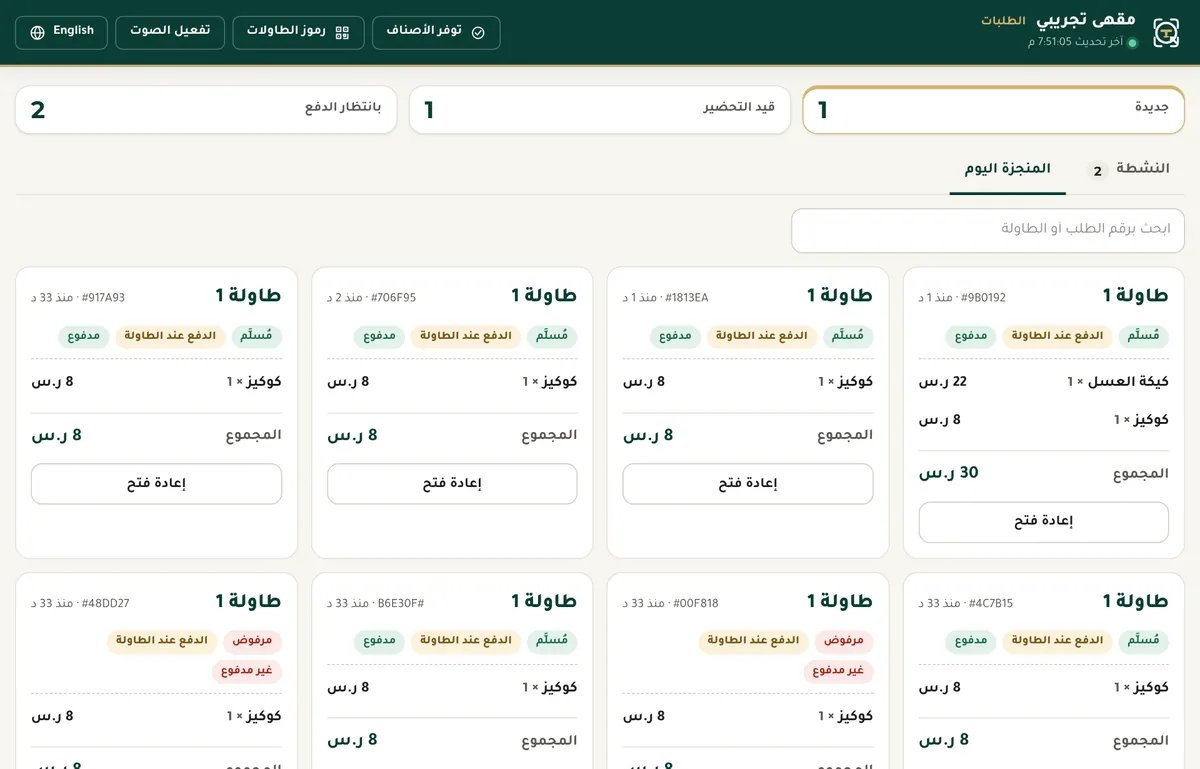Click the count badge 2 on النشطة tab

pos(1097,171)
